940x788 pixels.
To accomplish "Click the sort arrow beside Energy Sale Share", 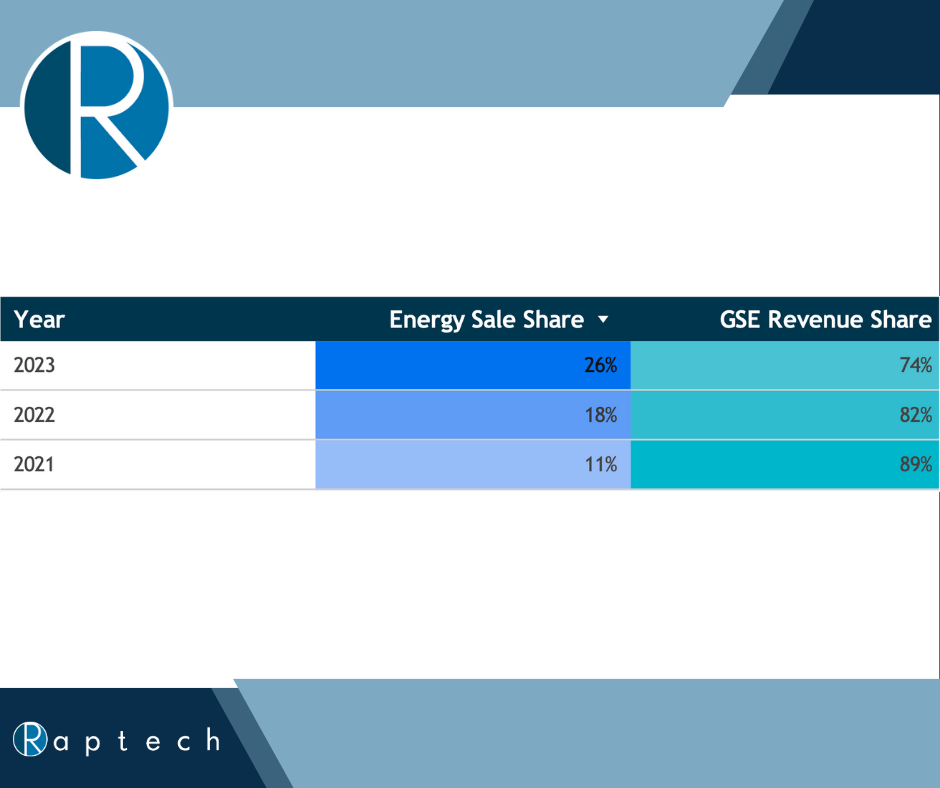I will point(603,320).
